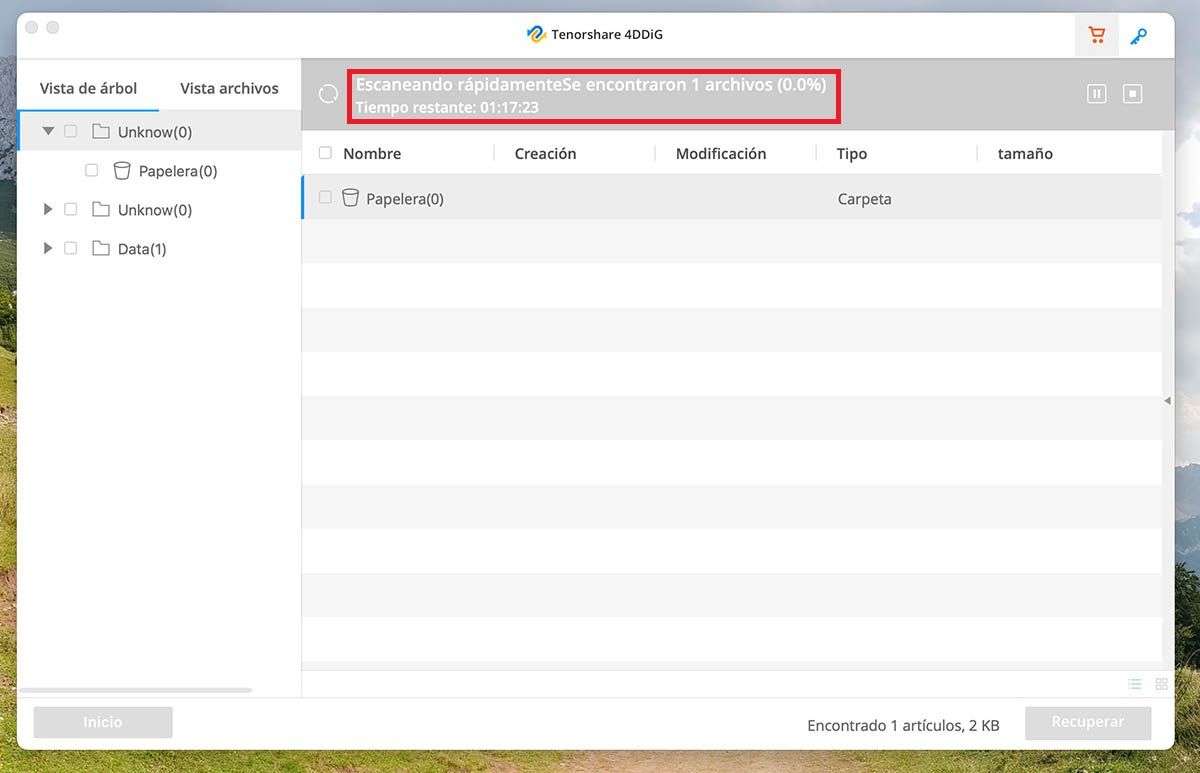Pause the scan with the pause icon

pyautogui.click(x=1096, y=93)
